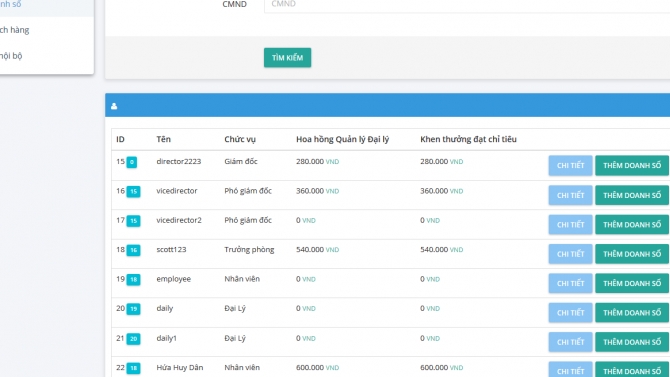Open CHI TIẾT for daily row
Viewport: 670px width, 377px height.
click(x=570, y=312)
